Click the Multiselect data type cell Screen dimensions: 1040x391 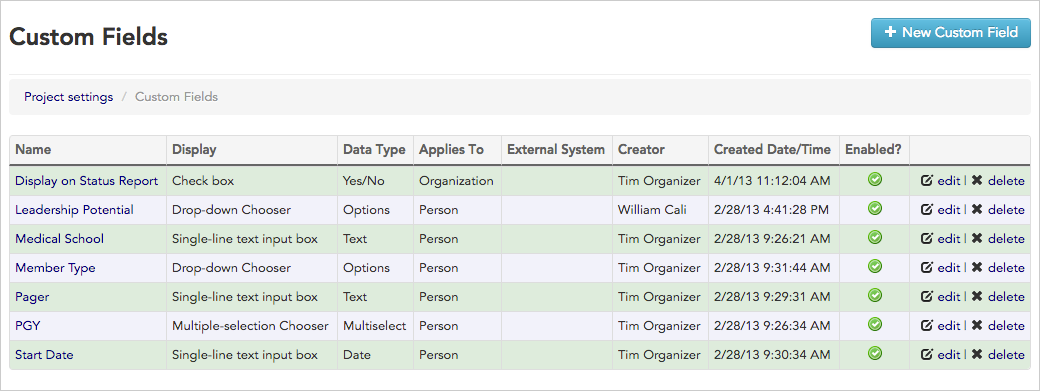pyautogui.click(x=374, y=325)
